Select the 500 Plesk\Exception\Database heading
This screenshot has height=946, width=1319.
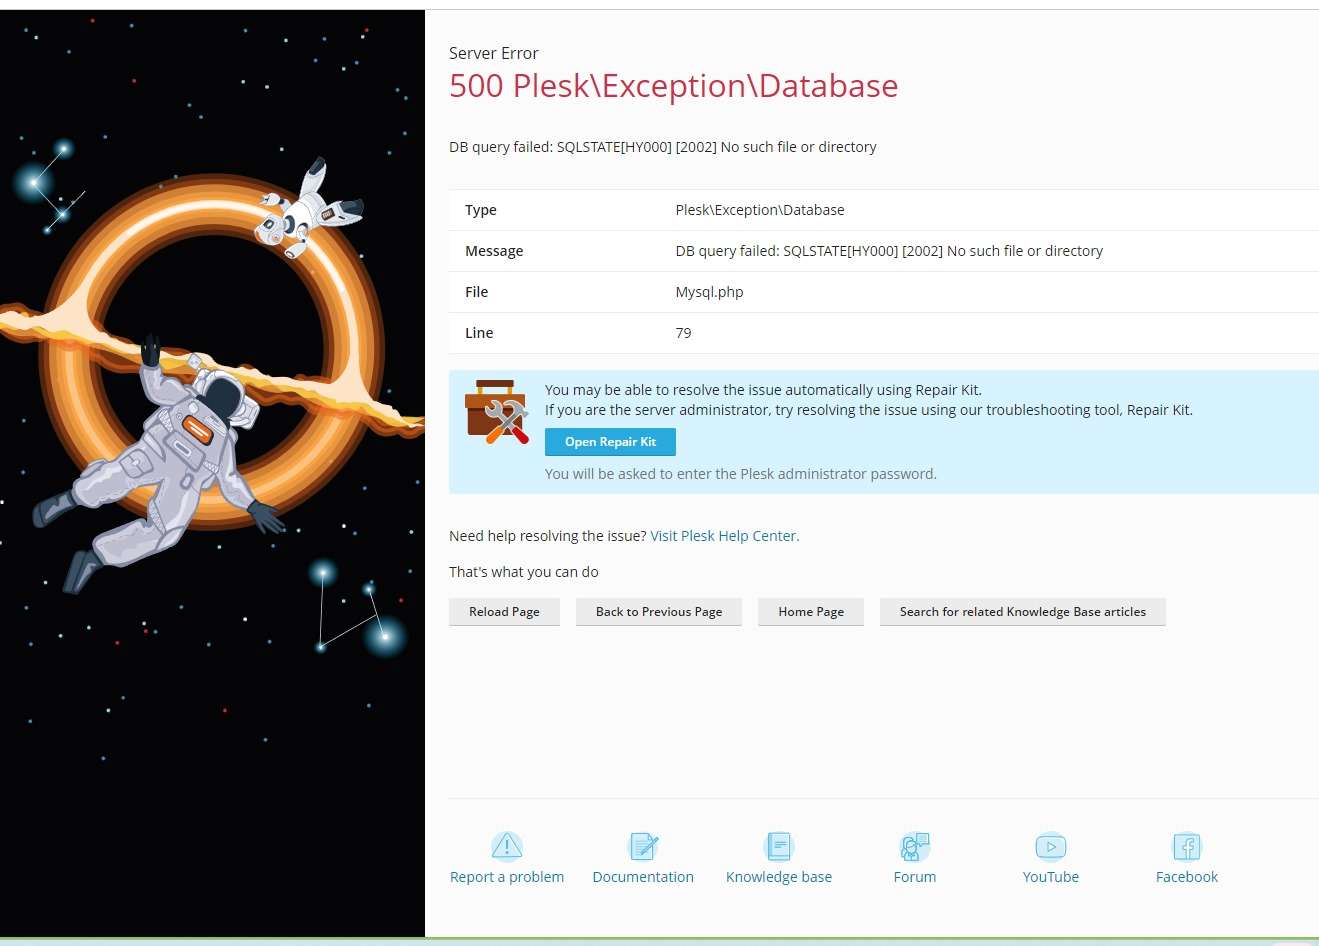pyautogui.click(x=674, y=86)
